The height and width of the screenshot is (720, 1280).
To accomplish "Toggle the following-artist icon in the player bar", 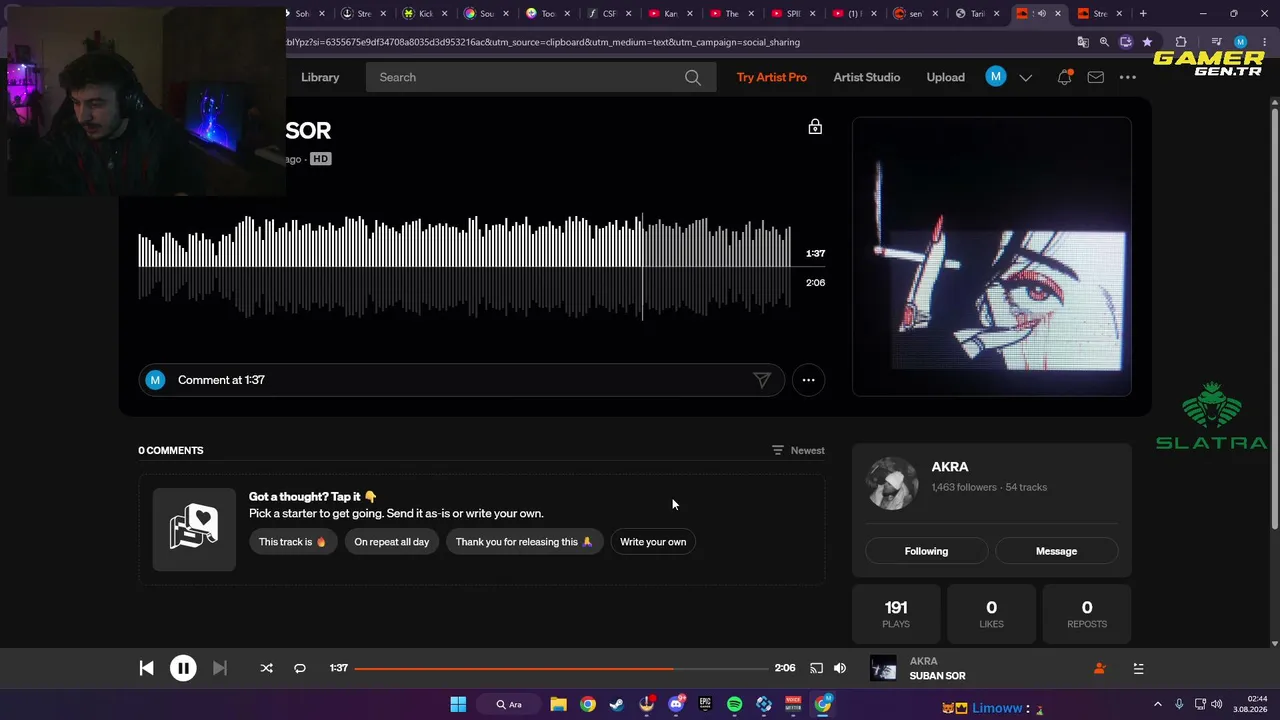I will (x=1099, y=668).
